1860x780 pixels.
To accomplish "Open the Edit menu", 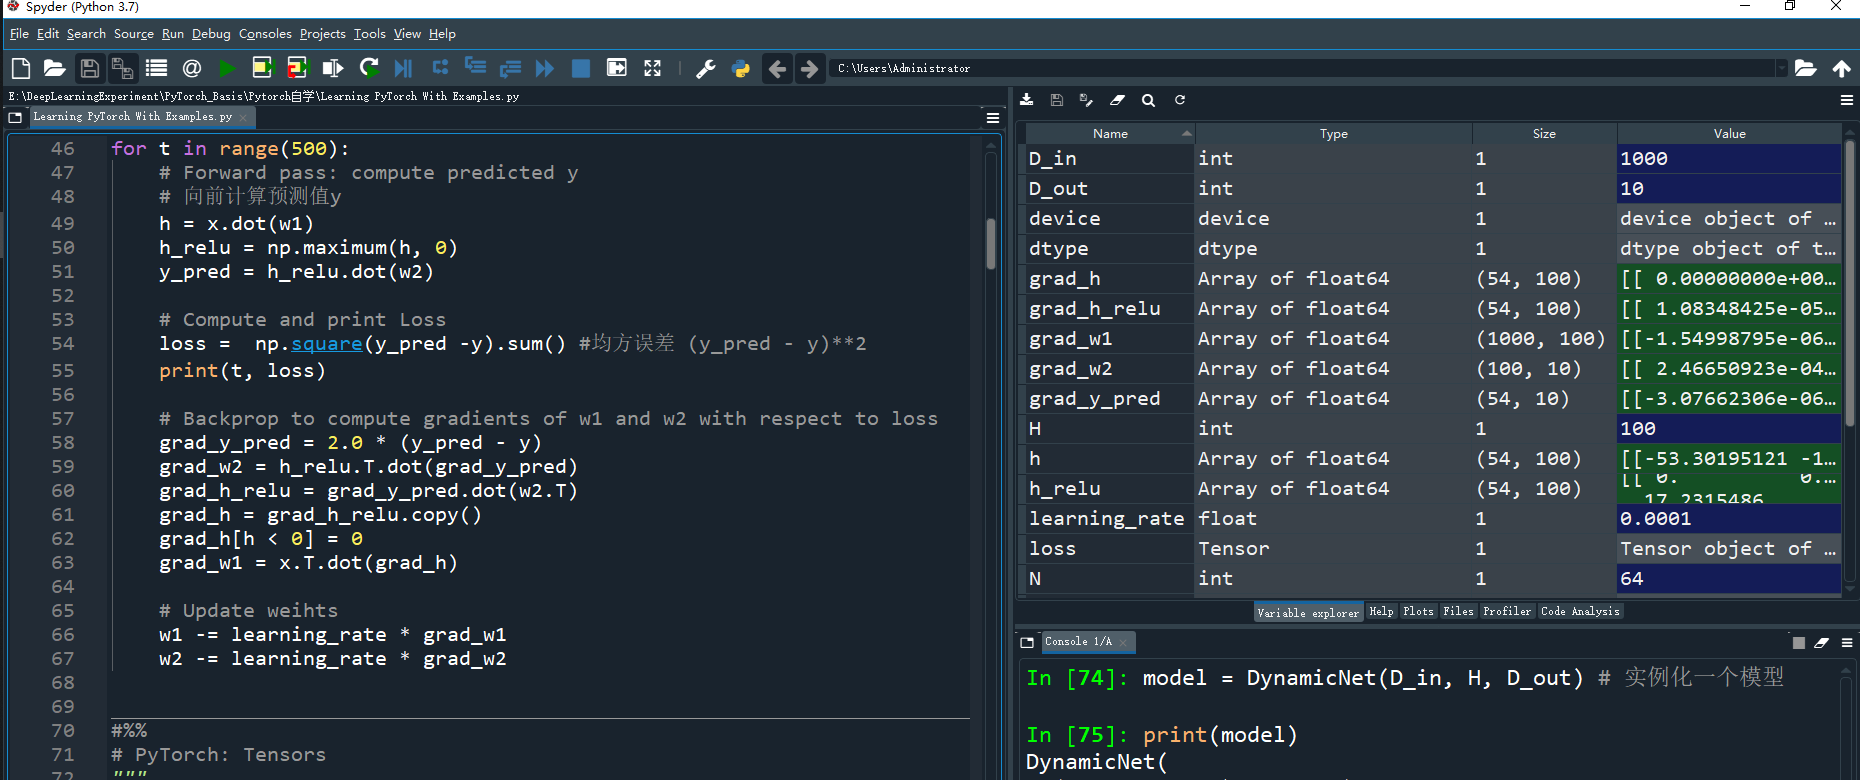I will tap(48, 34).
